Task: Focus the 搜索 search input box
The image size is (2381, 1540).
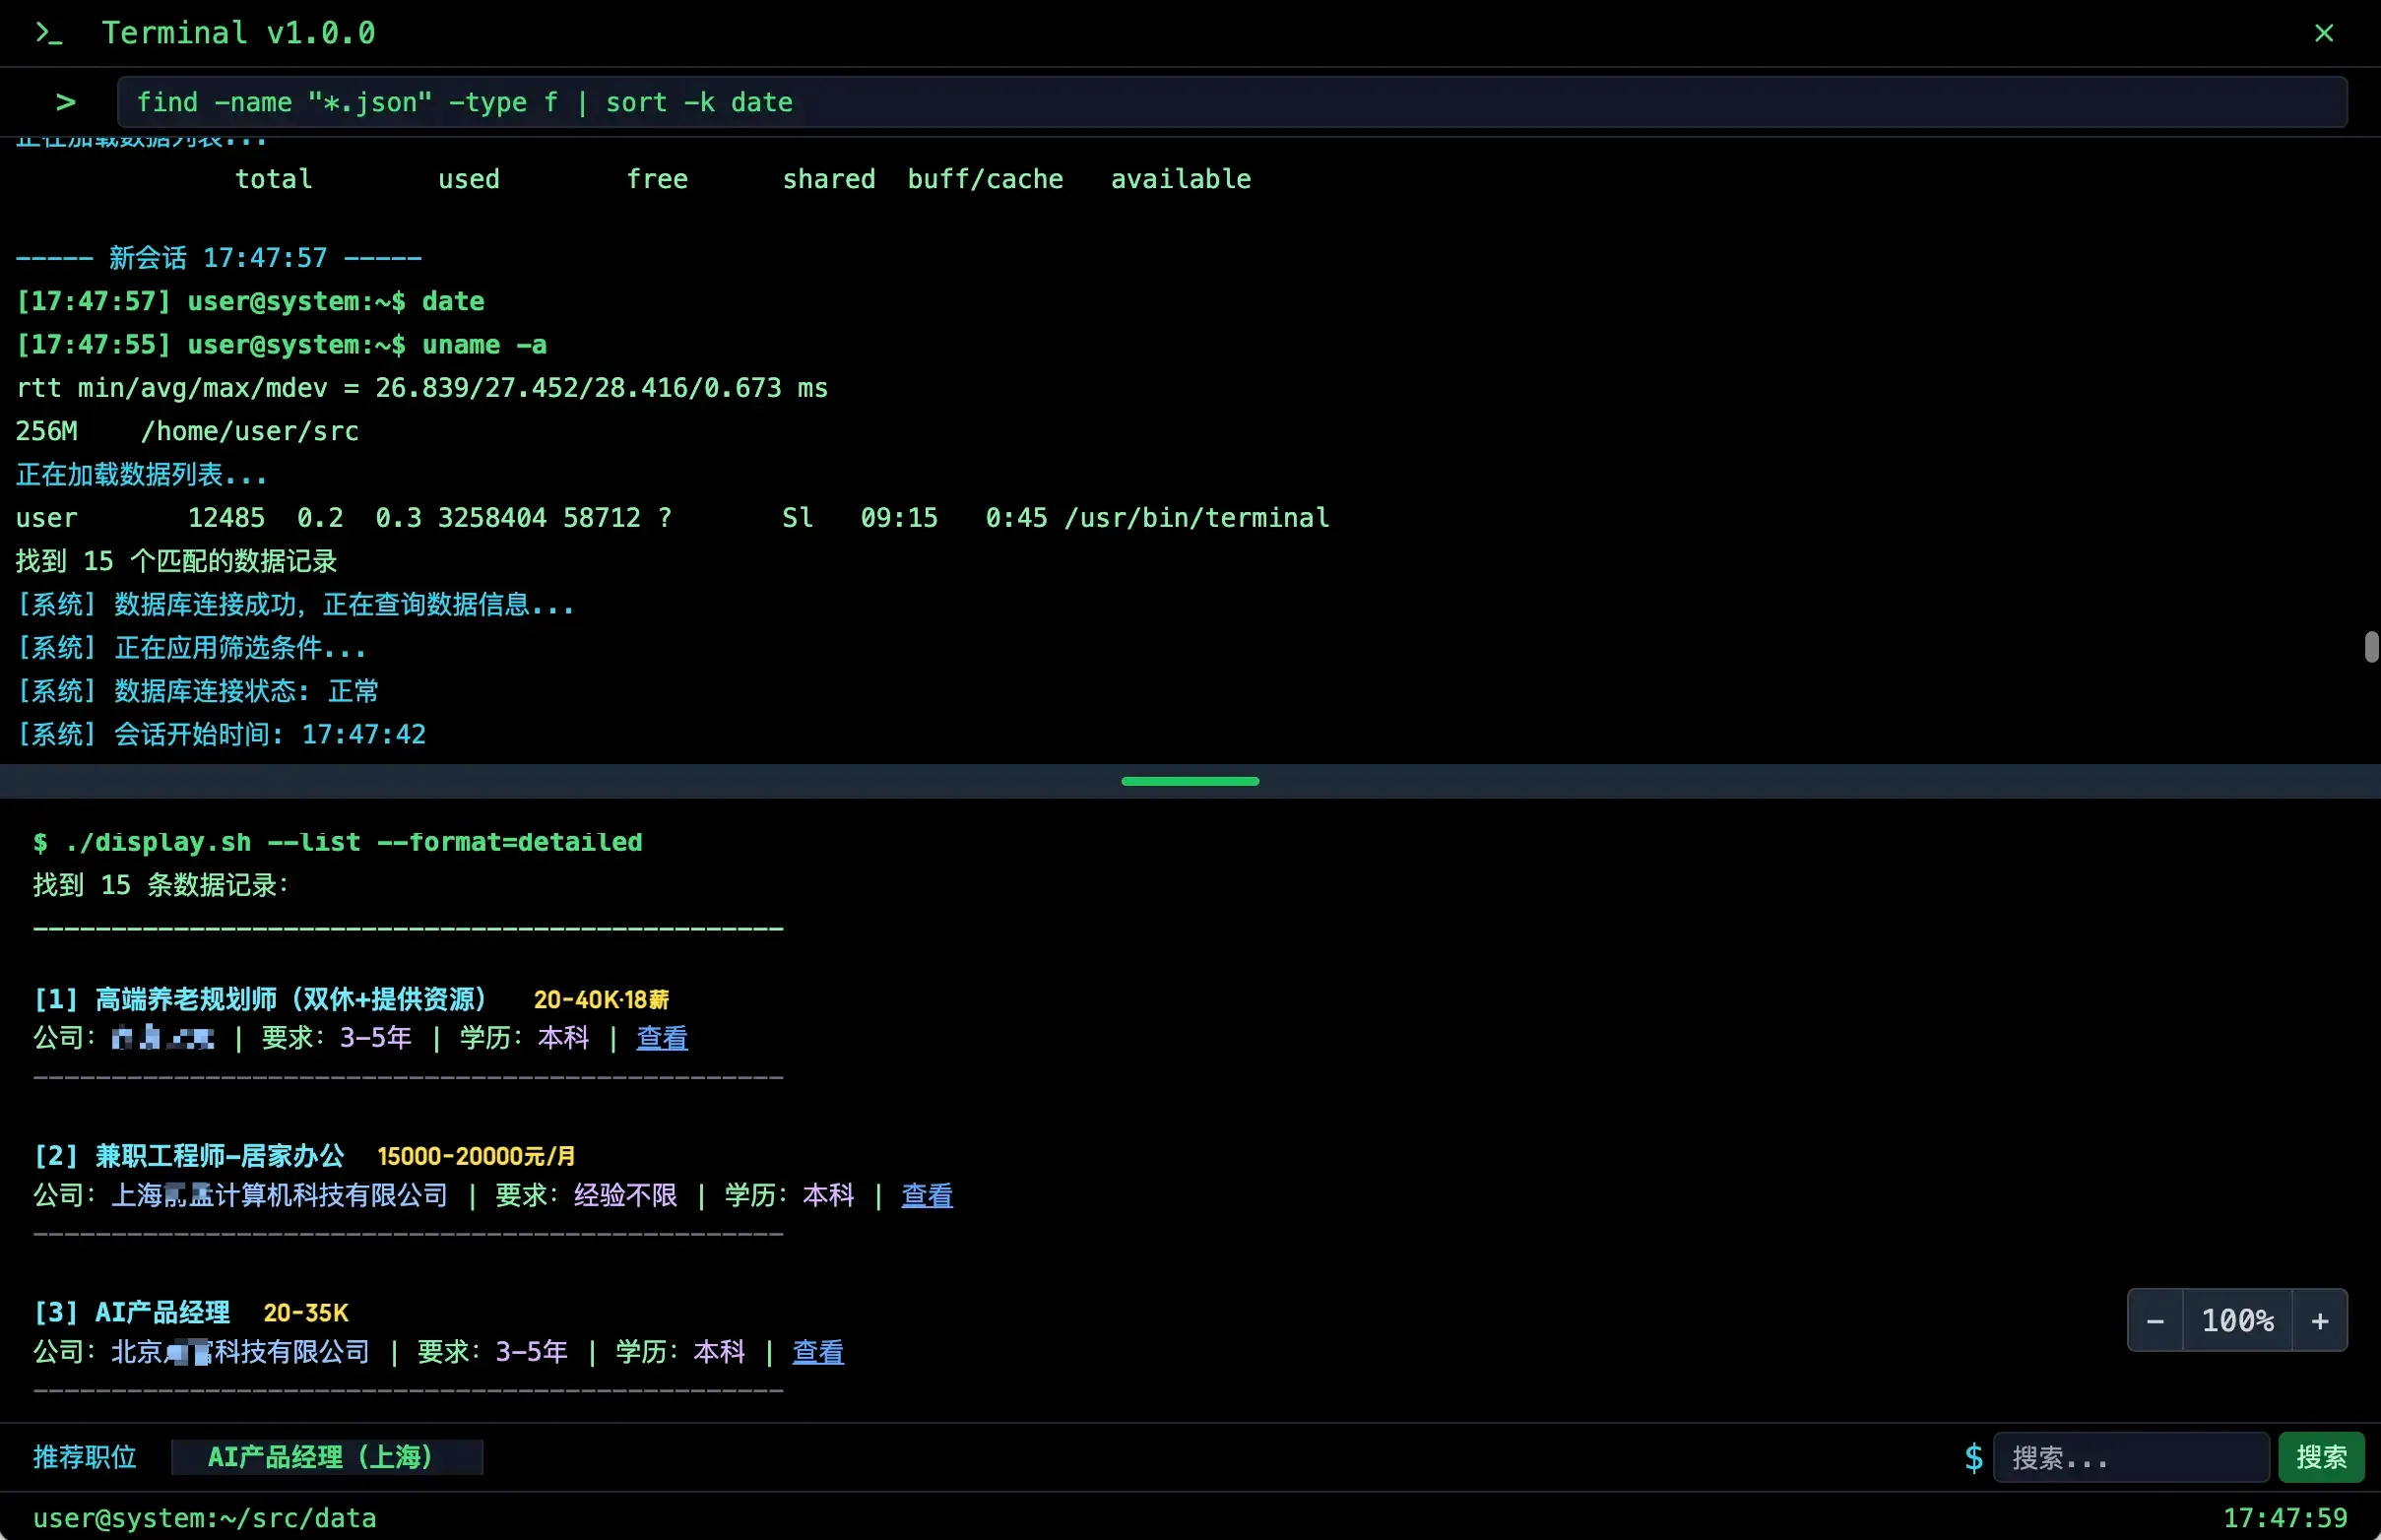Action: [x=2130, y=1457]
